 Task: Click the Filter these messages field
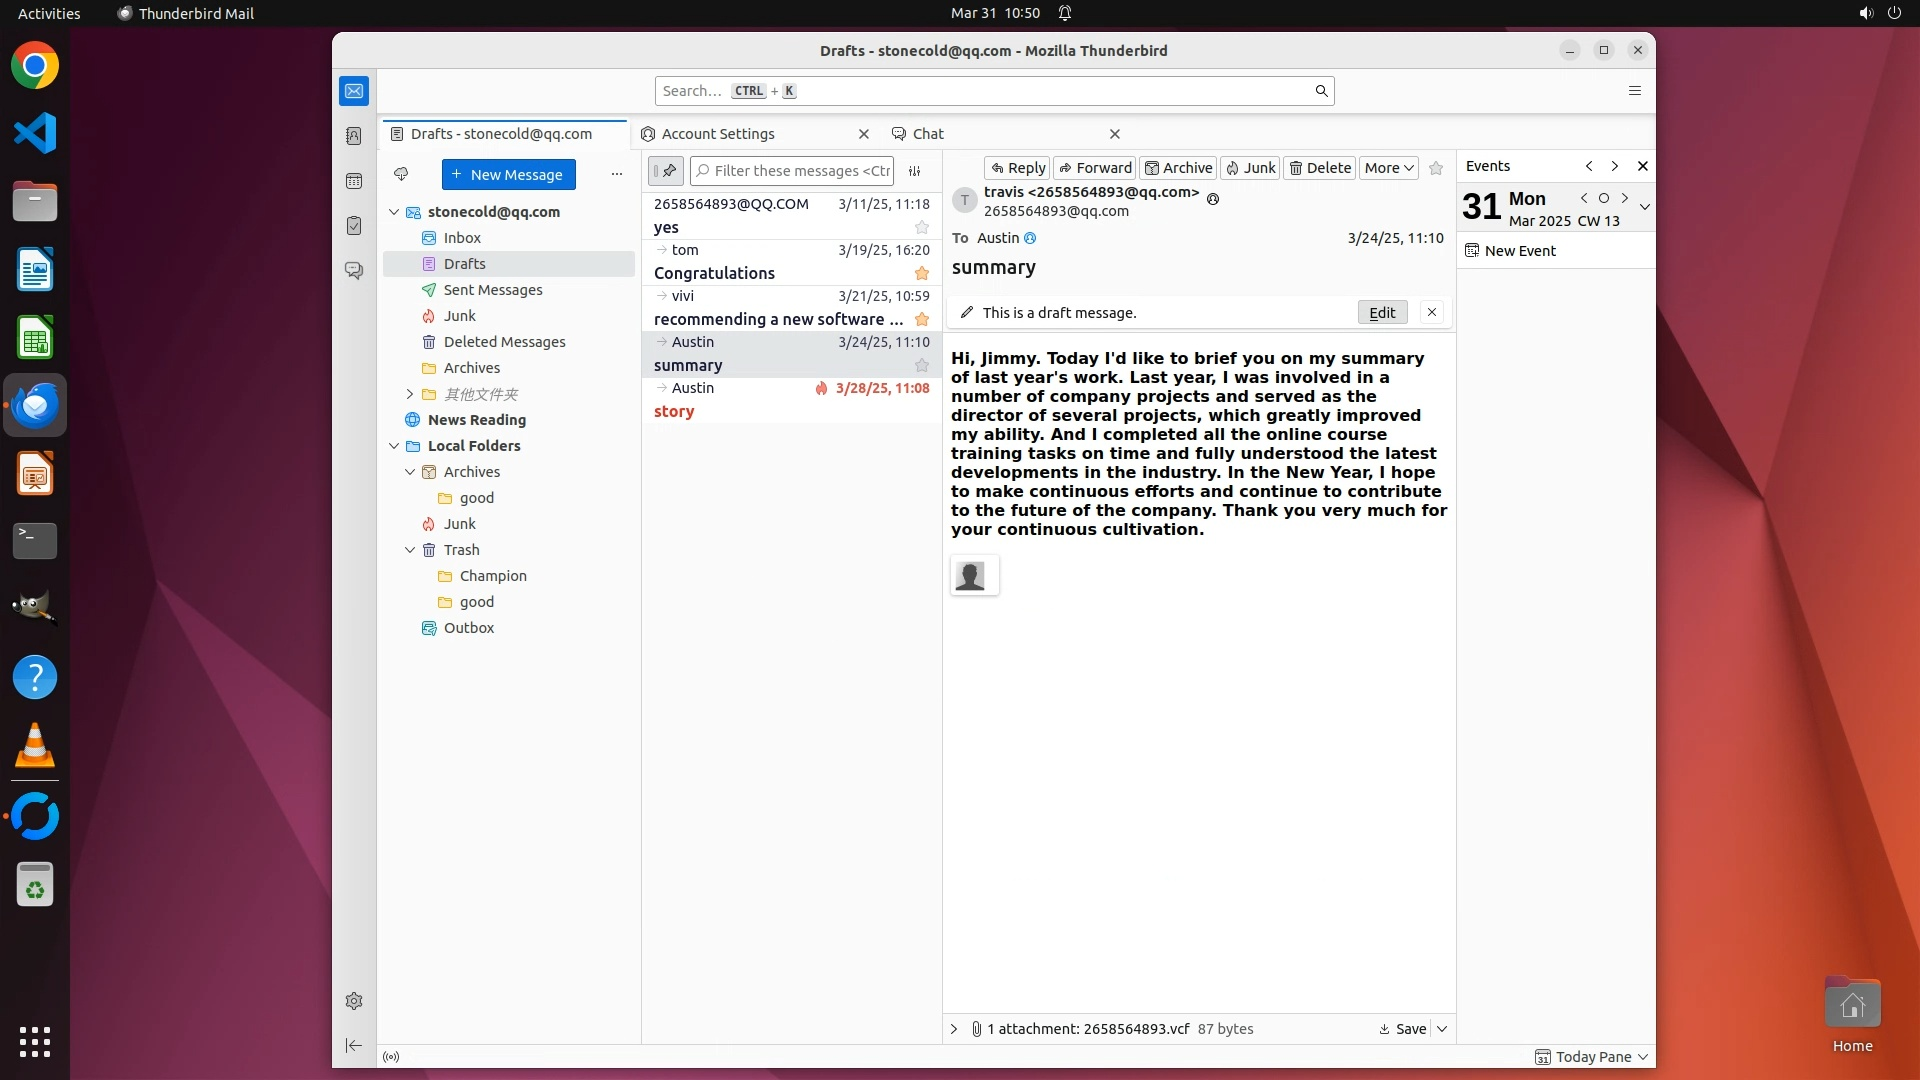tap(800, 171)
